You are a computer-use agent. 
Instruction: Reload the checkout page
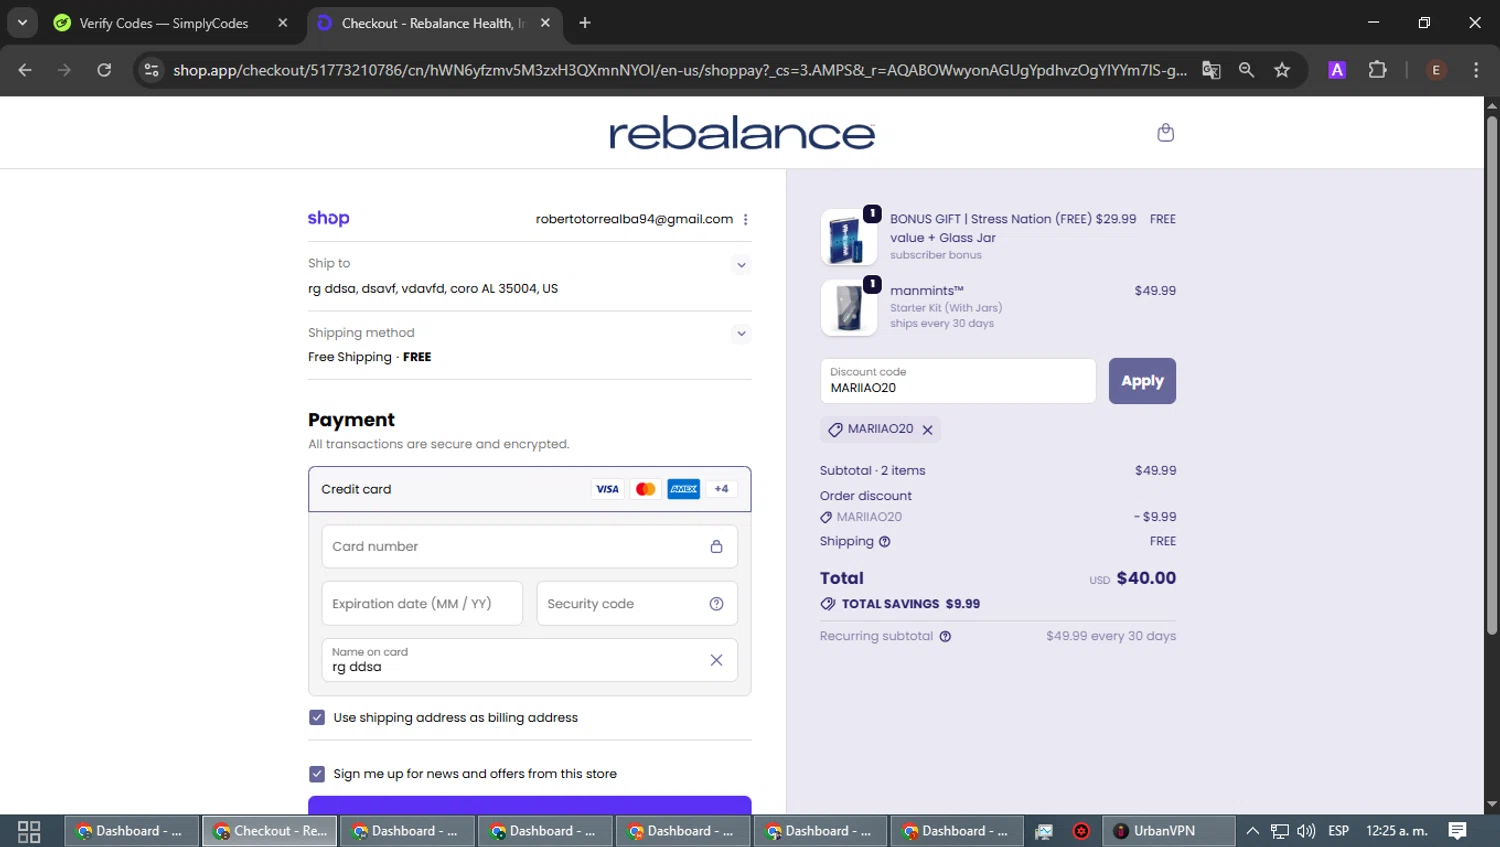pyautogui.click(x=104, y=70)
